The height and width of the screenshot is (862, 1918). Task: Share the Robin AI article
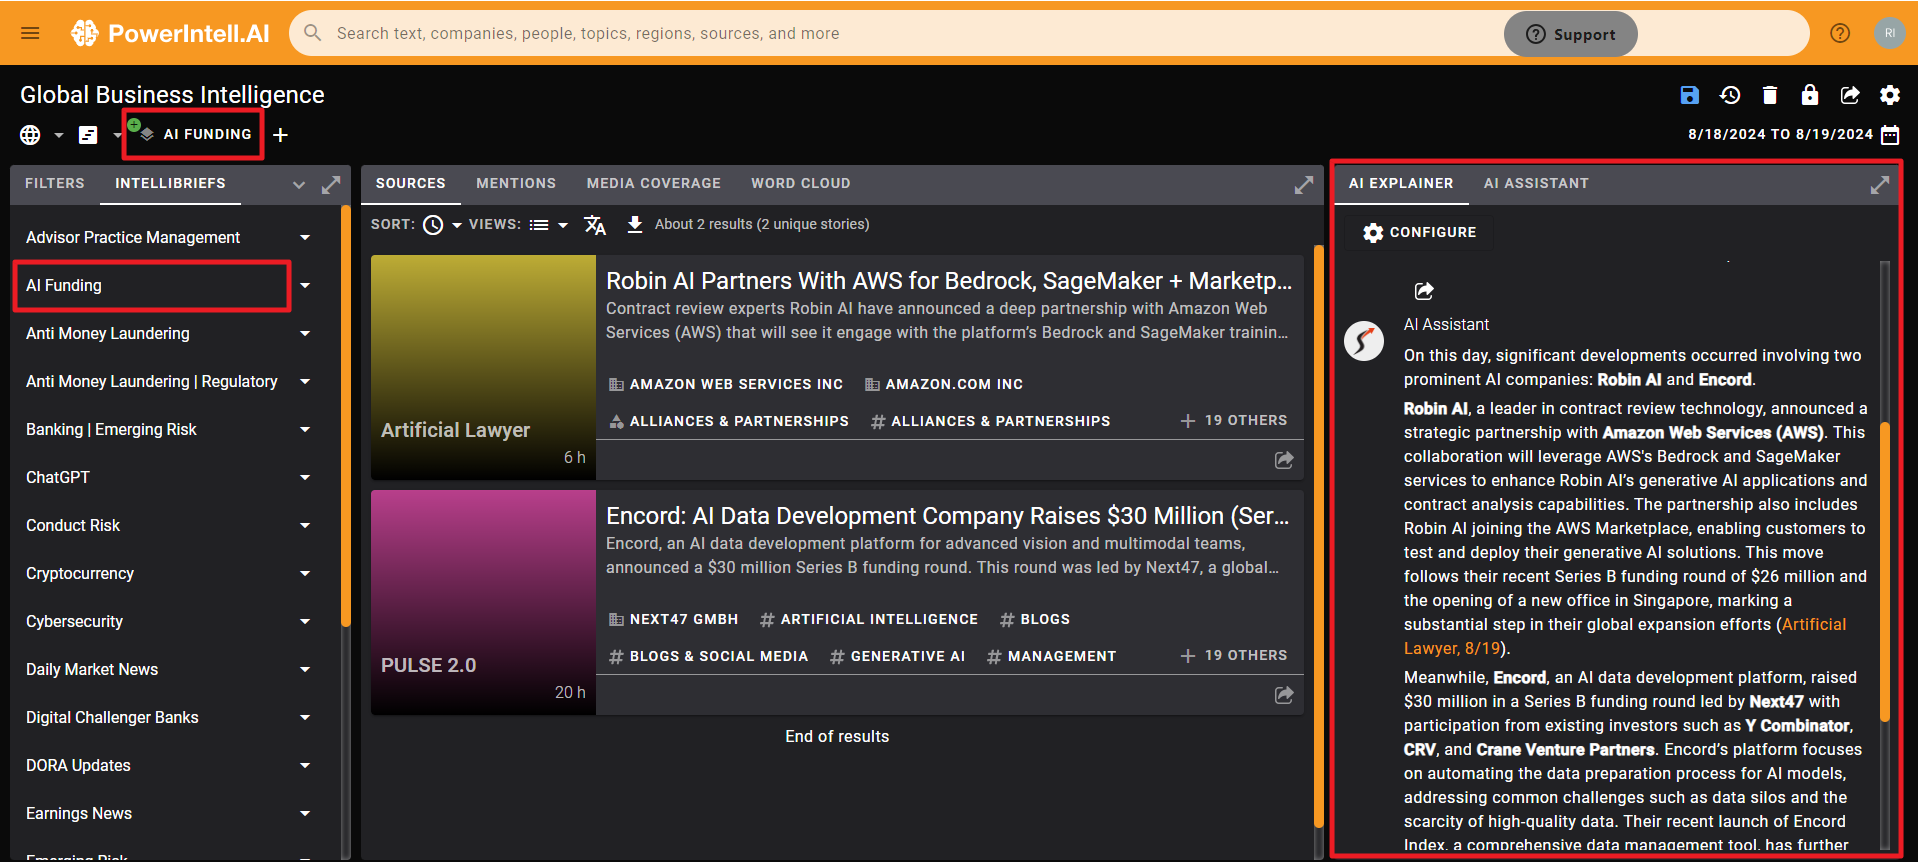(1284, 460)
